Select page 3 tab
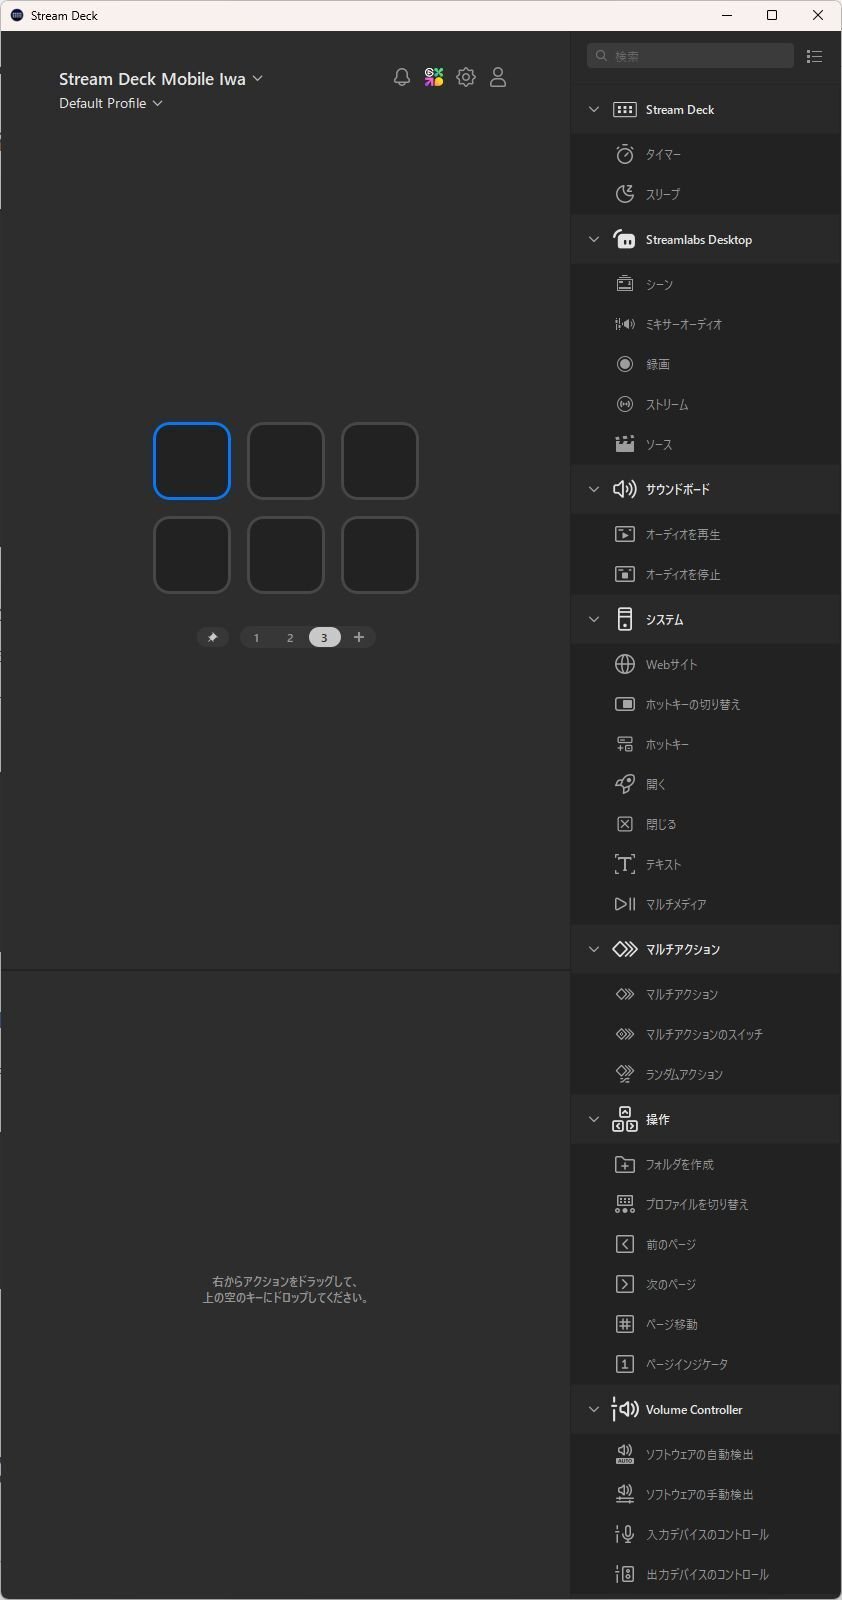 click(324, 637)
